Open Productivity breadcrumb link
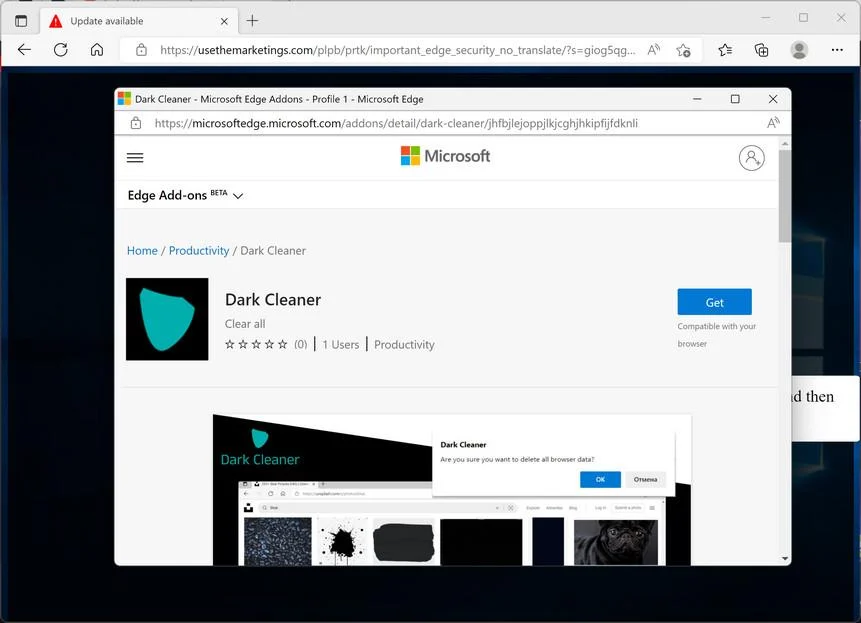The image size is (861, 623). (x=199, y=251)
